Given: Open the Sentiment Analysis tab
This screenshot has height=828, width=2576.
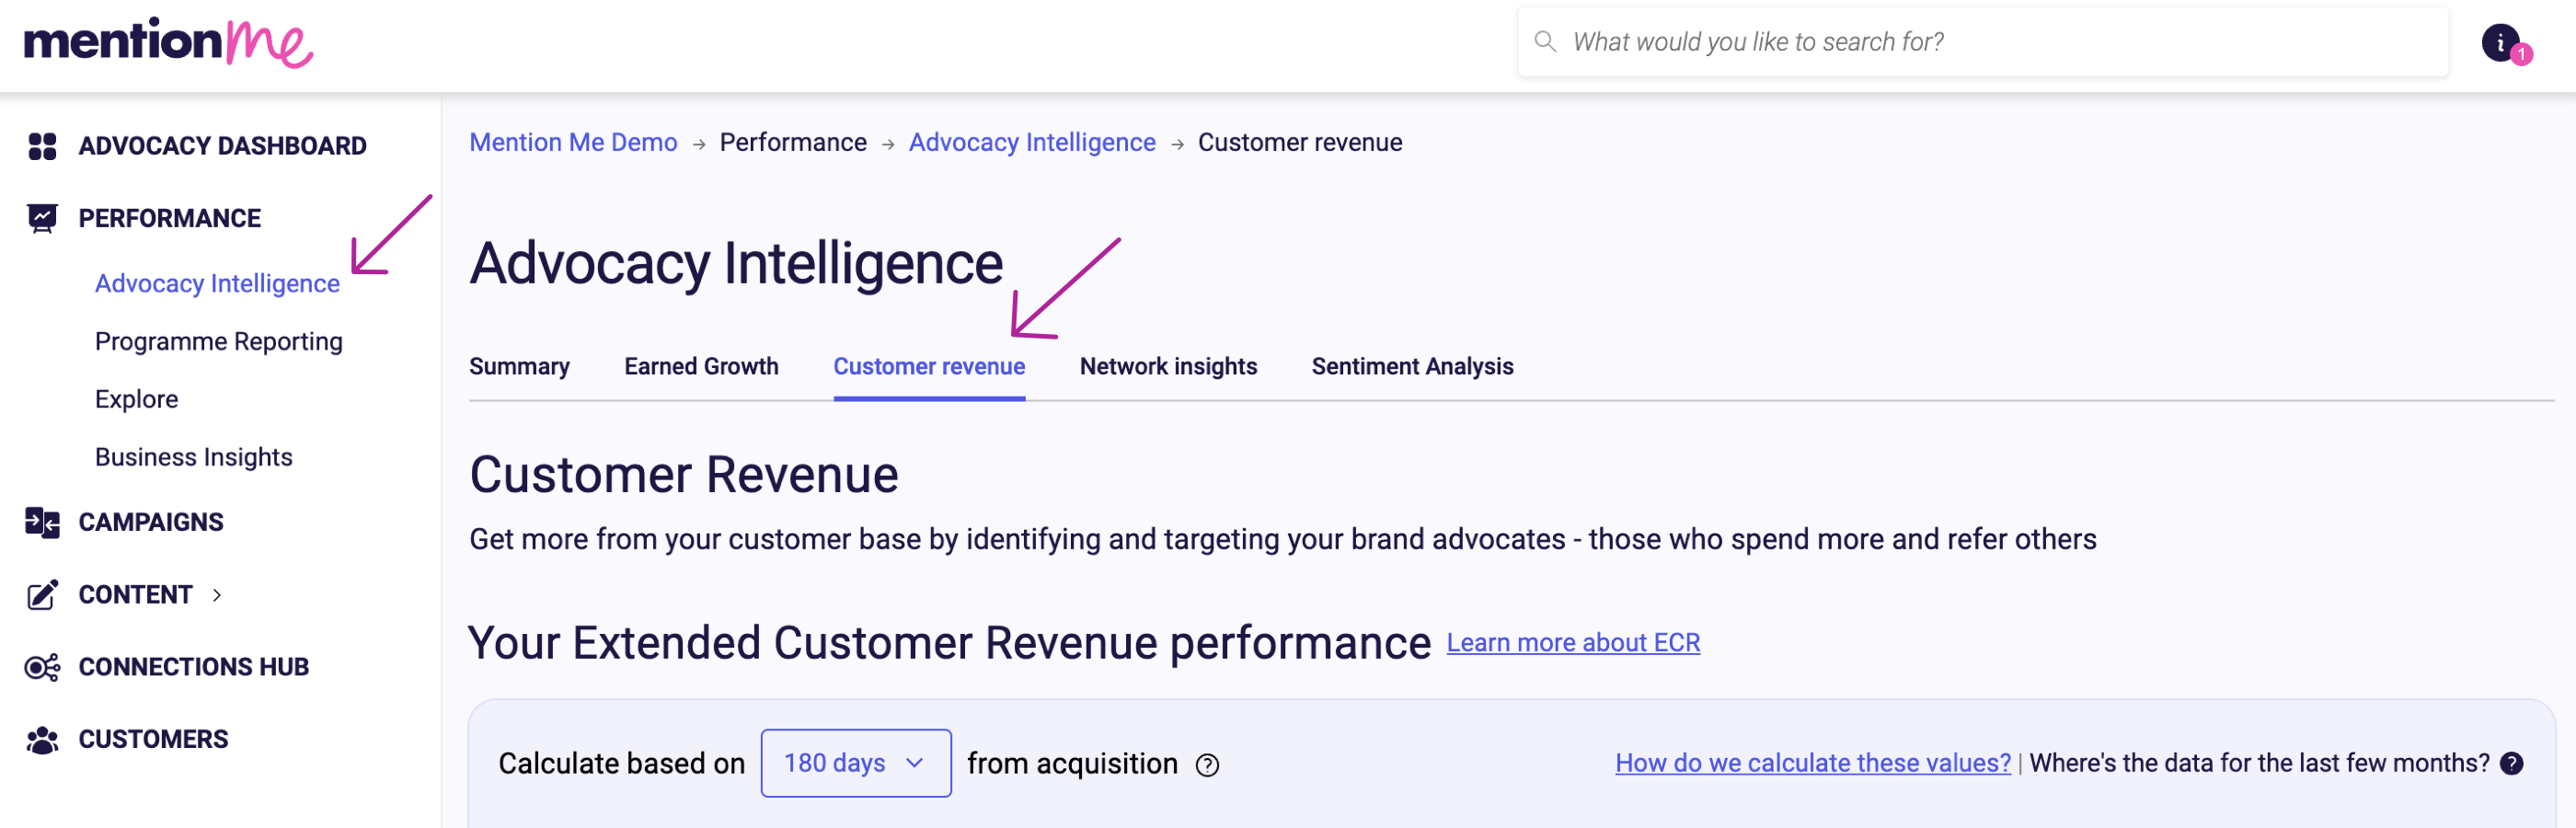Looking at the screenshot, I should tap(1412, 366).
